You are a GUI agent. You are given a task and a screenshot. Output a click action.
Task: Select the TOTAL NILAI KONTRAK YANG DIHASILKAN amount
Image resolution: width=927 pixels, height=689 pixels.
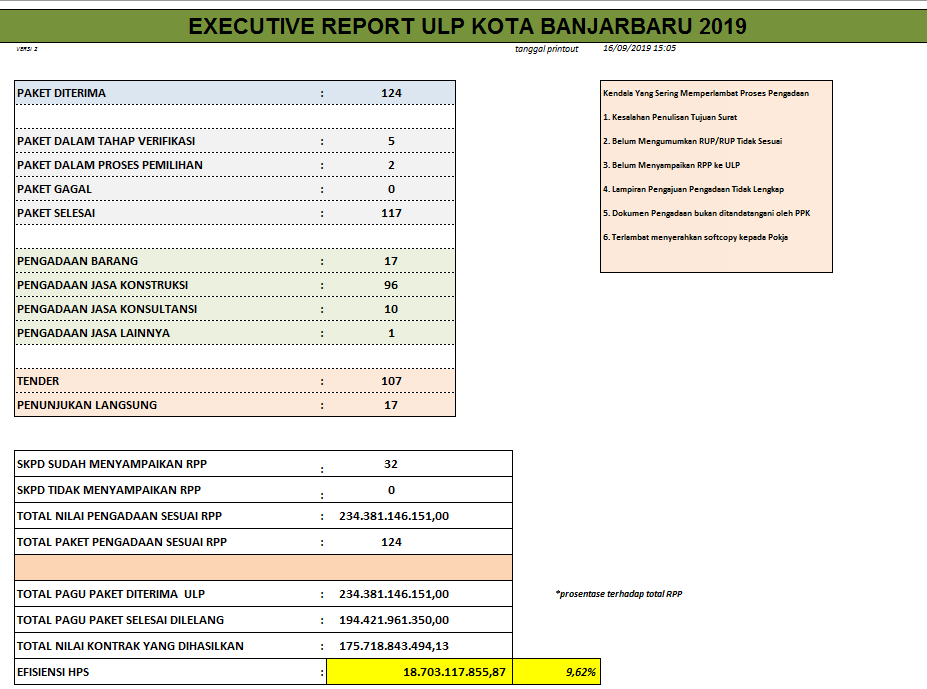pyautogui.click(x=394, y=646)
